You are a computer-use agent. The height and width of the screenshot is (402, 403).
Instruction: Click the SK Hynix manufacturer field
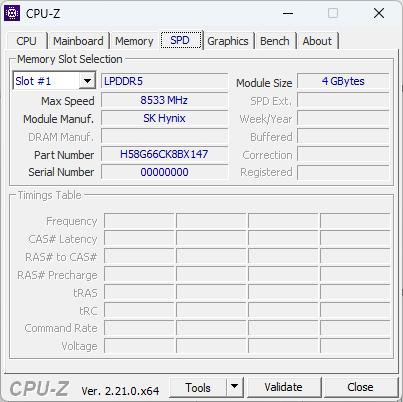[165, 118]
